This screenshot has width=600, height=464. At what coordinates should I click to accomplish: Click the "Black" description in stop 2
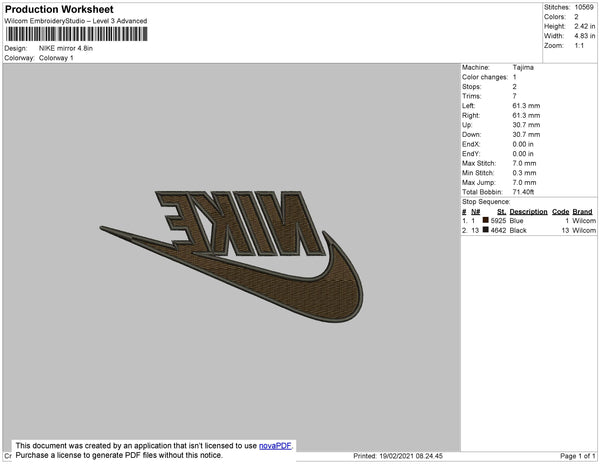click(x=518, y=230)
